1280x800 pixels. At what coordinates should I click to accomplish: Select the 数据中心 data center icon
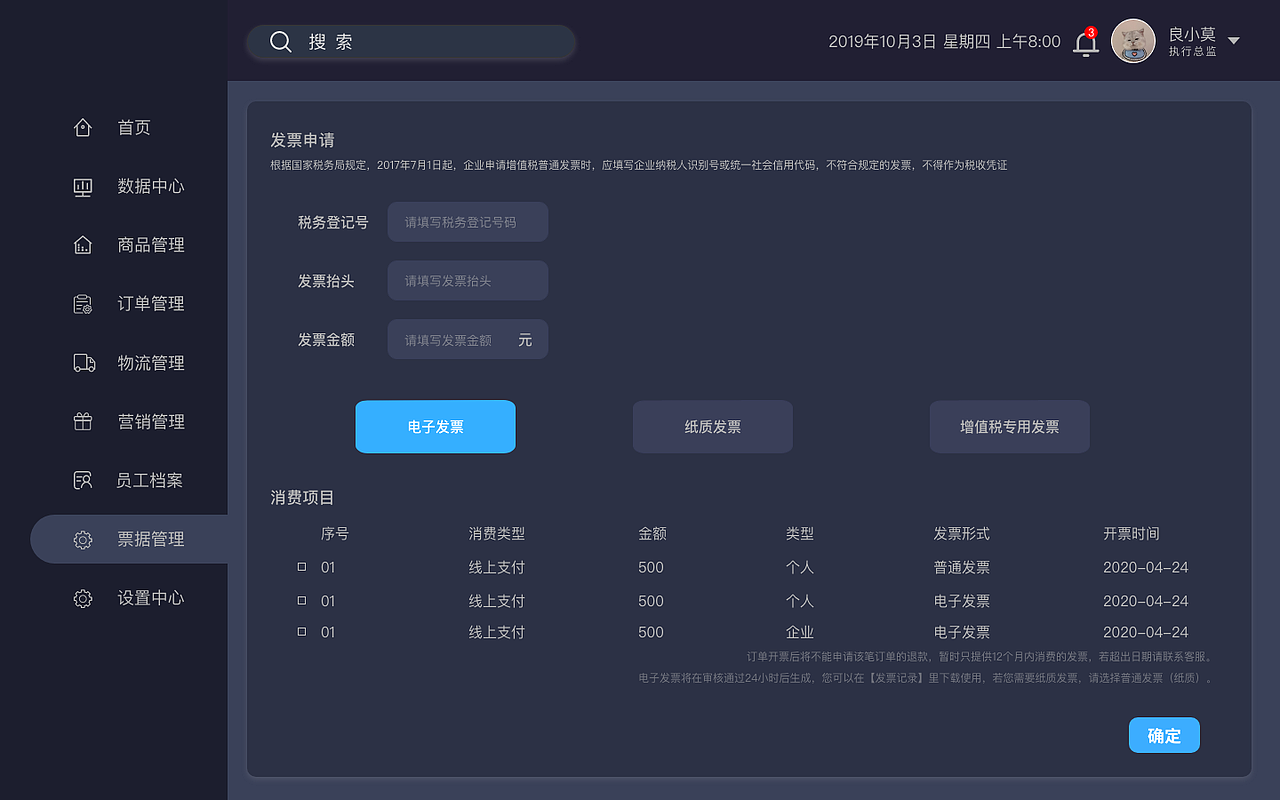(83, 186)
